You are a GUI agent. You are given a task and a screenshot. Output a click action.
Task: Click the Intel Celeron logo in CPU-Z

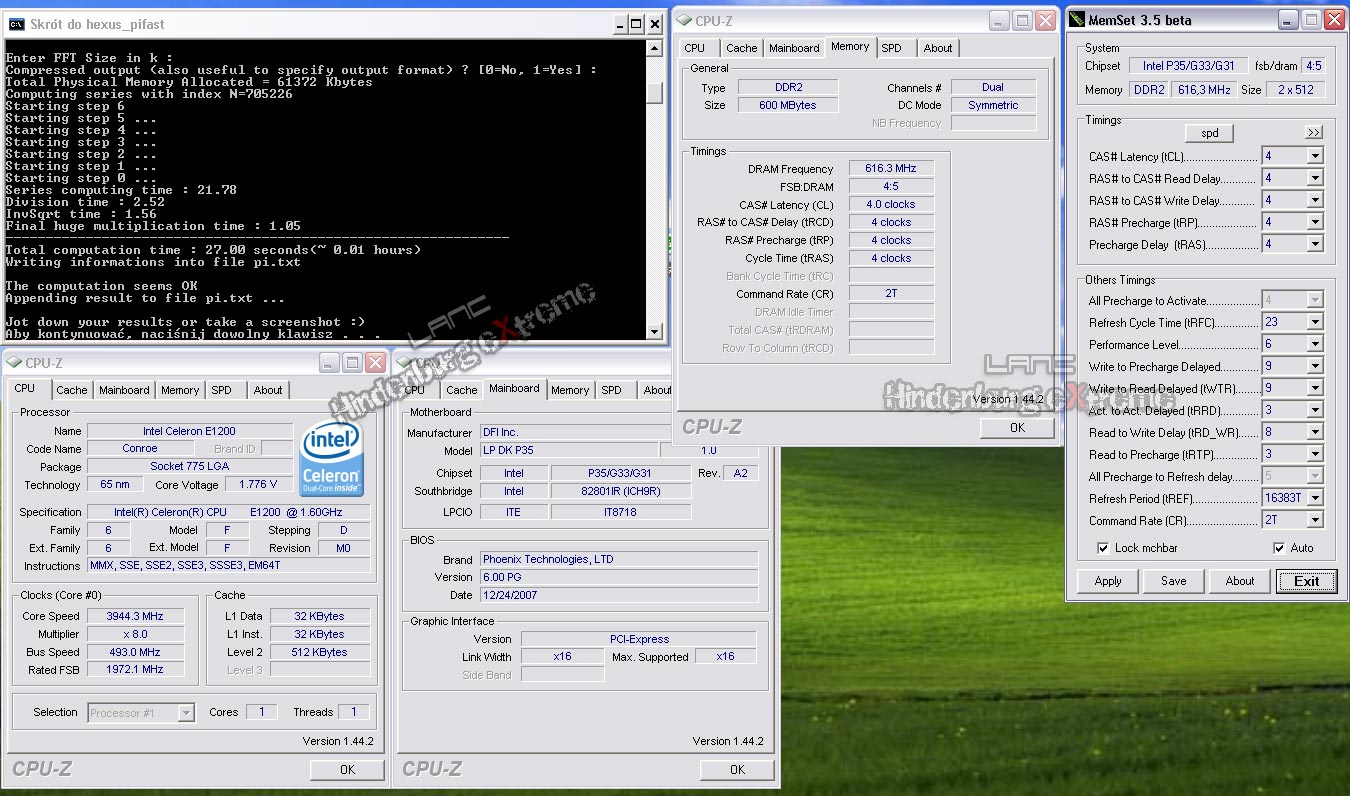[331, 459]
